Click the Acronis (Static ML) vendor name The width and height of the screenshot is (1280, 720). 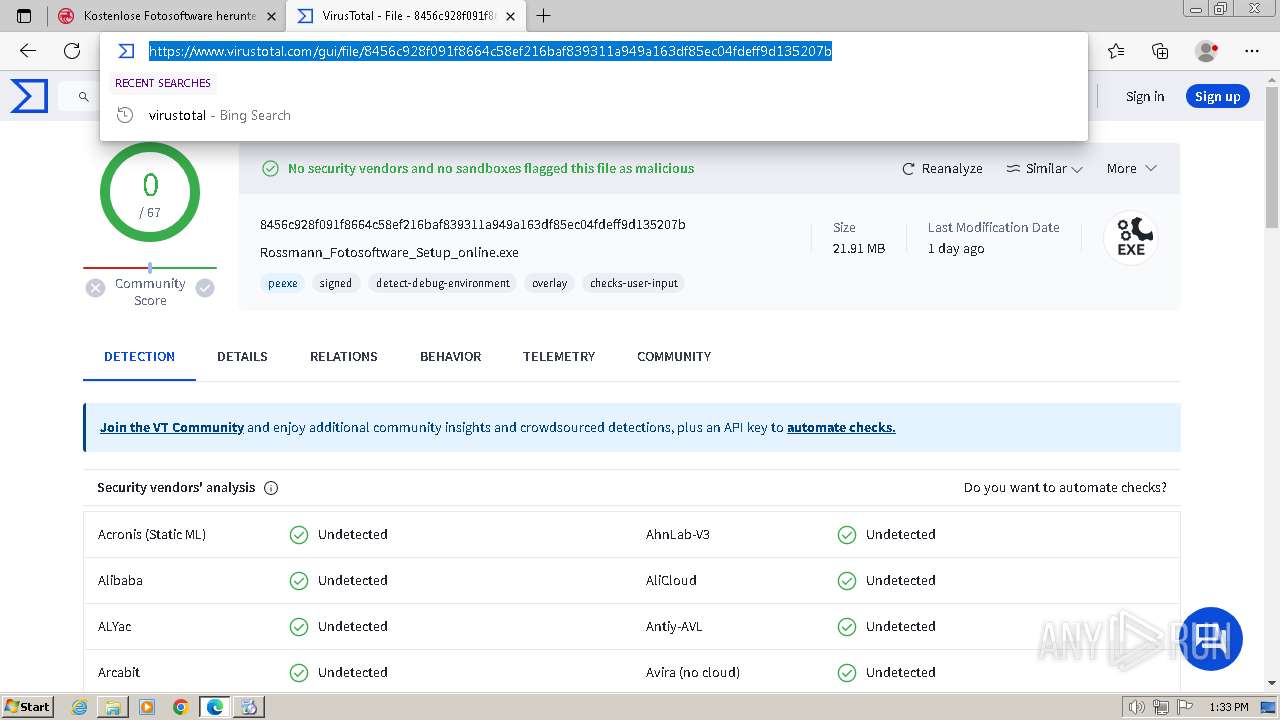tap(152, 535)
